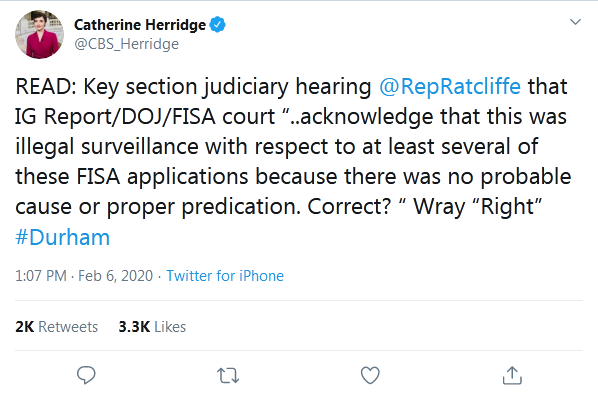This screenshot has height=399, width=598.
Task: Click the Feb 6, 2020 date
Action: click(x=116, y=276)
